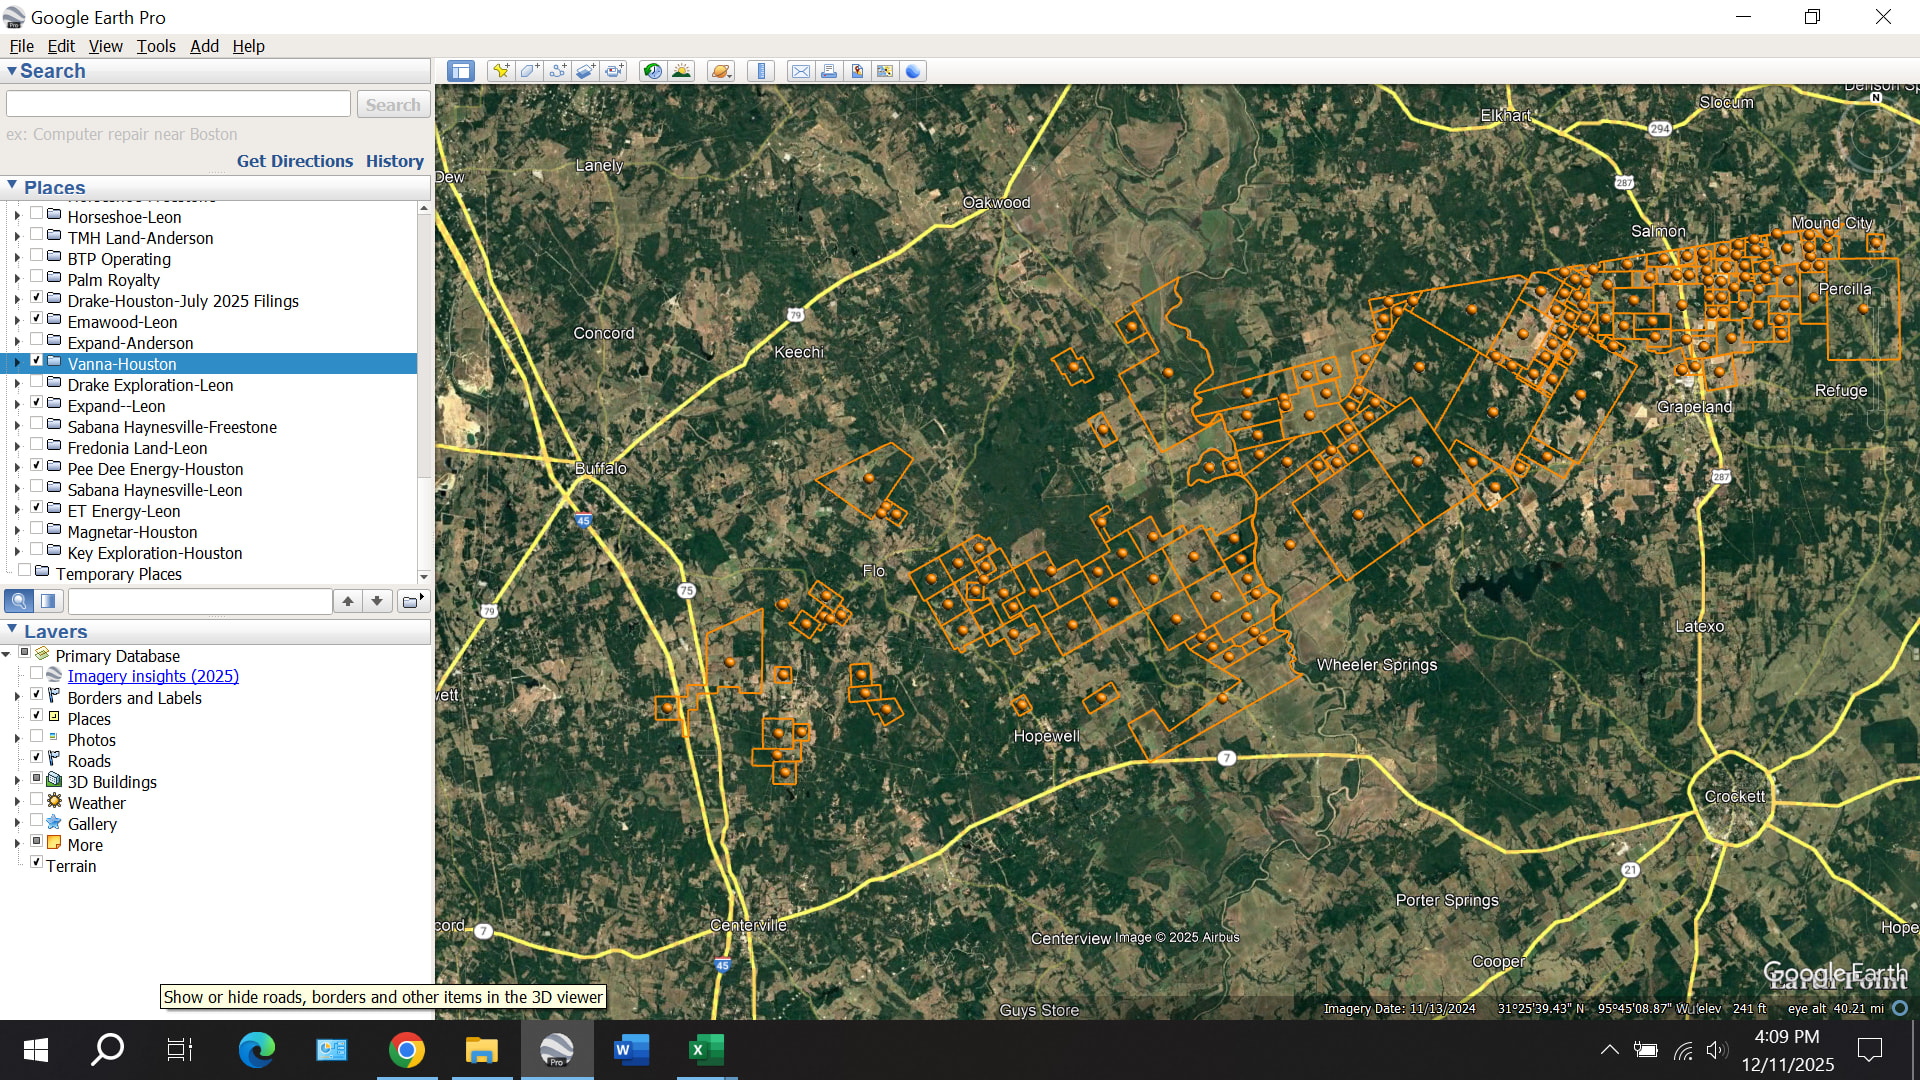The image size is (1920, 1080).
Task: Show historical imagery clock icon
Action: tap(652, 71)
